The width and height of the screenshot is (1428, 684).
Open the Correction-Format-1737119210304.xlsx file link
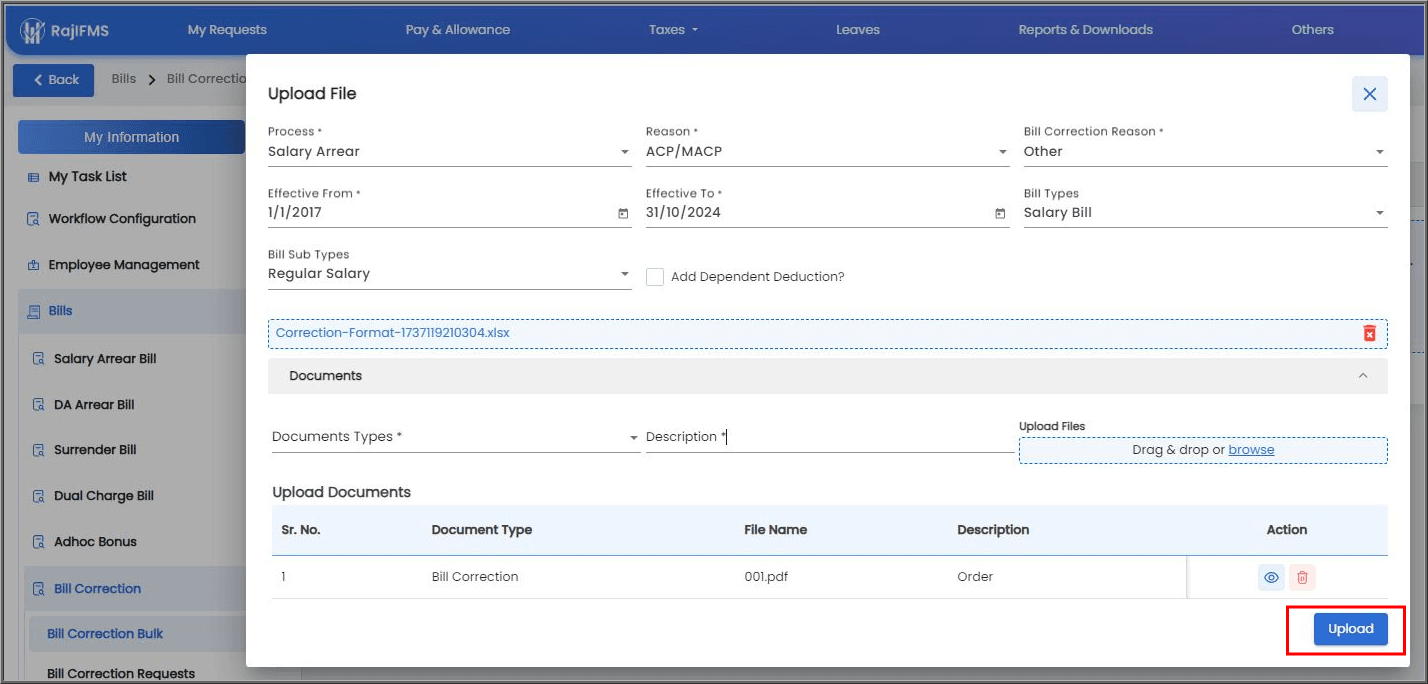393,333
